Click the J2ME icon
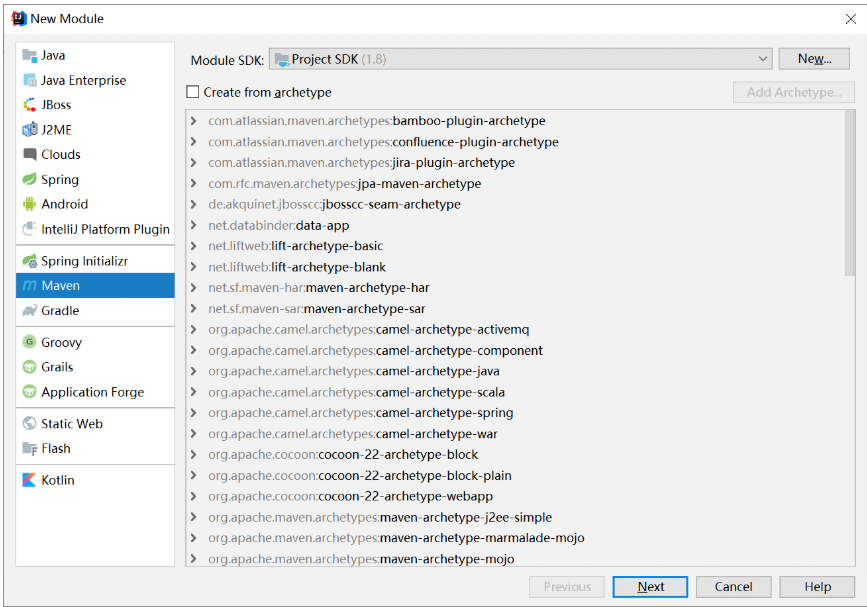 point(29,129)
